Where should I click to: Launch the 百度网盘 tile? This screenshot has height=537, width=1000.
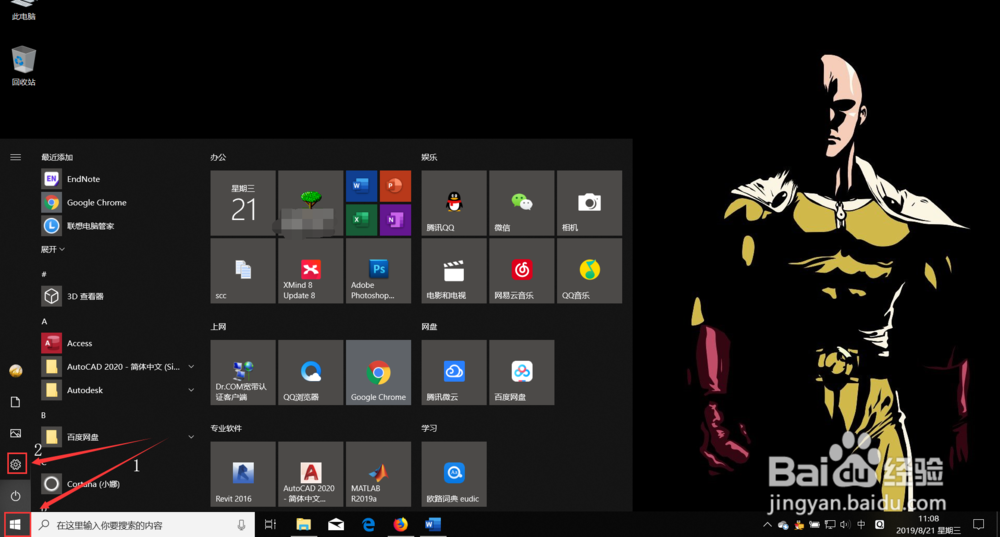[x=521, y=372]
